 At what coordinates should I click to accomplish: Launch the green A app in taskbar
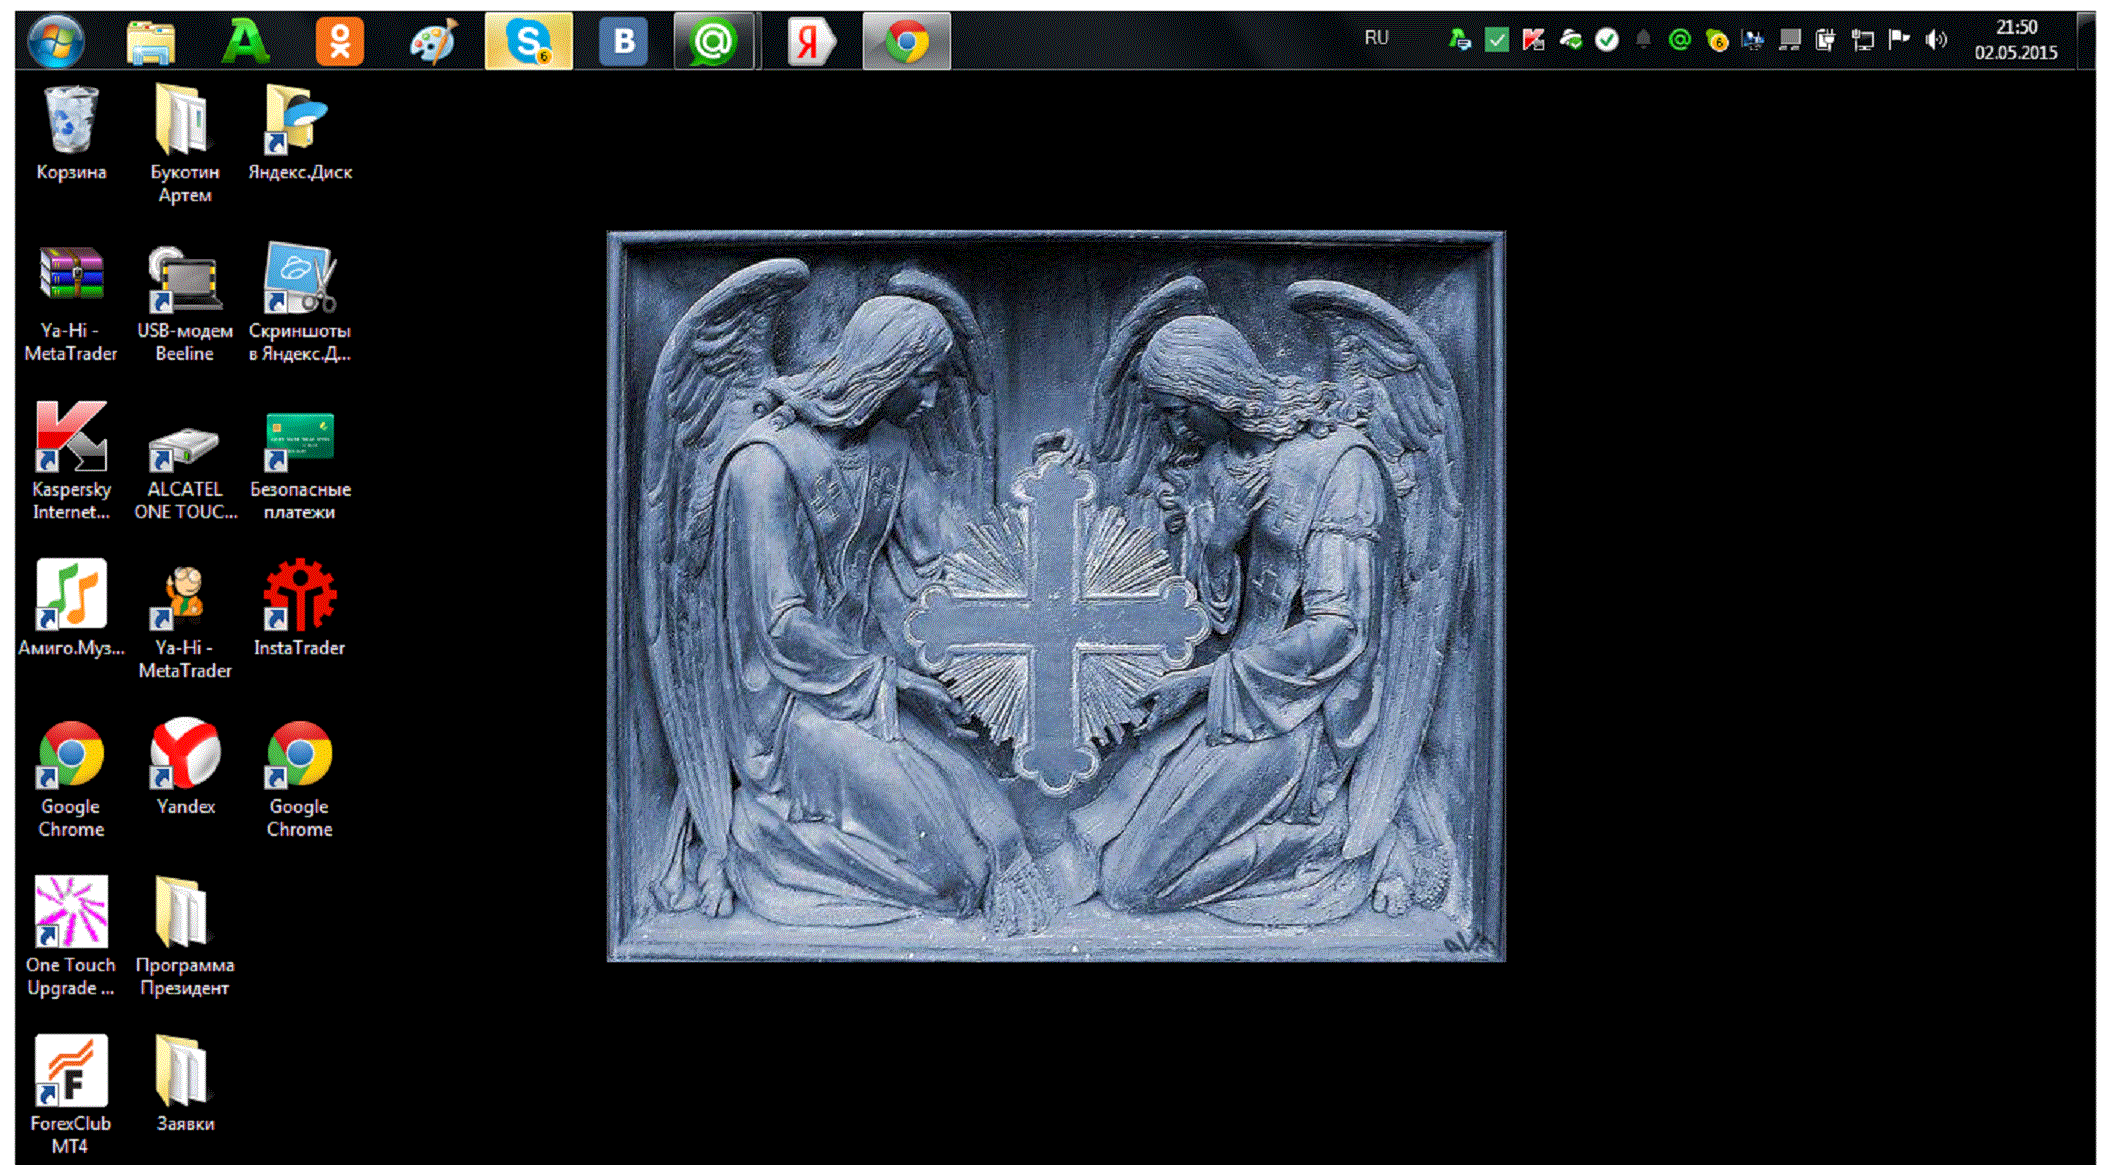pyautogui.click(x=245, y=42)
